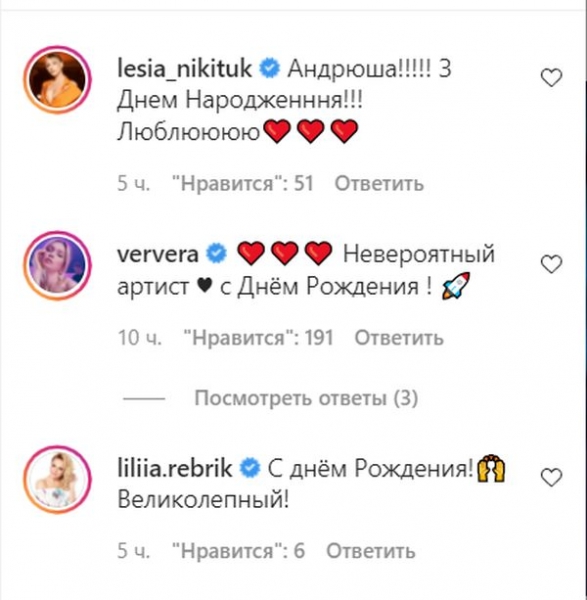Reply to liliia.rebrik's comment via Ответить
This screenshot has width=587, height=600.
[370, 551]
